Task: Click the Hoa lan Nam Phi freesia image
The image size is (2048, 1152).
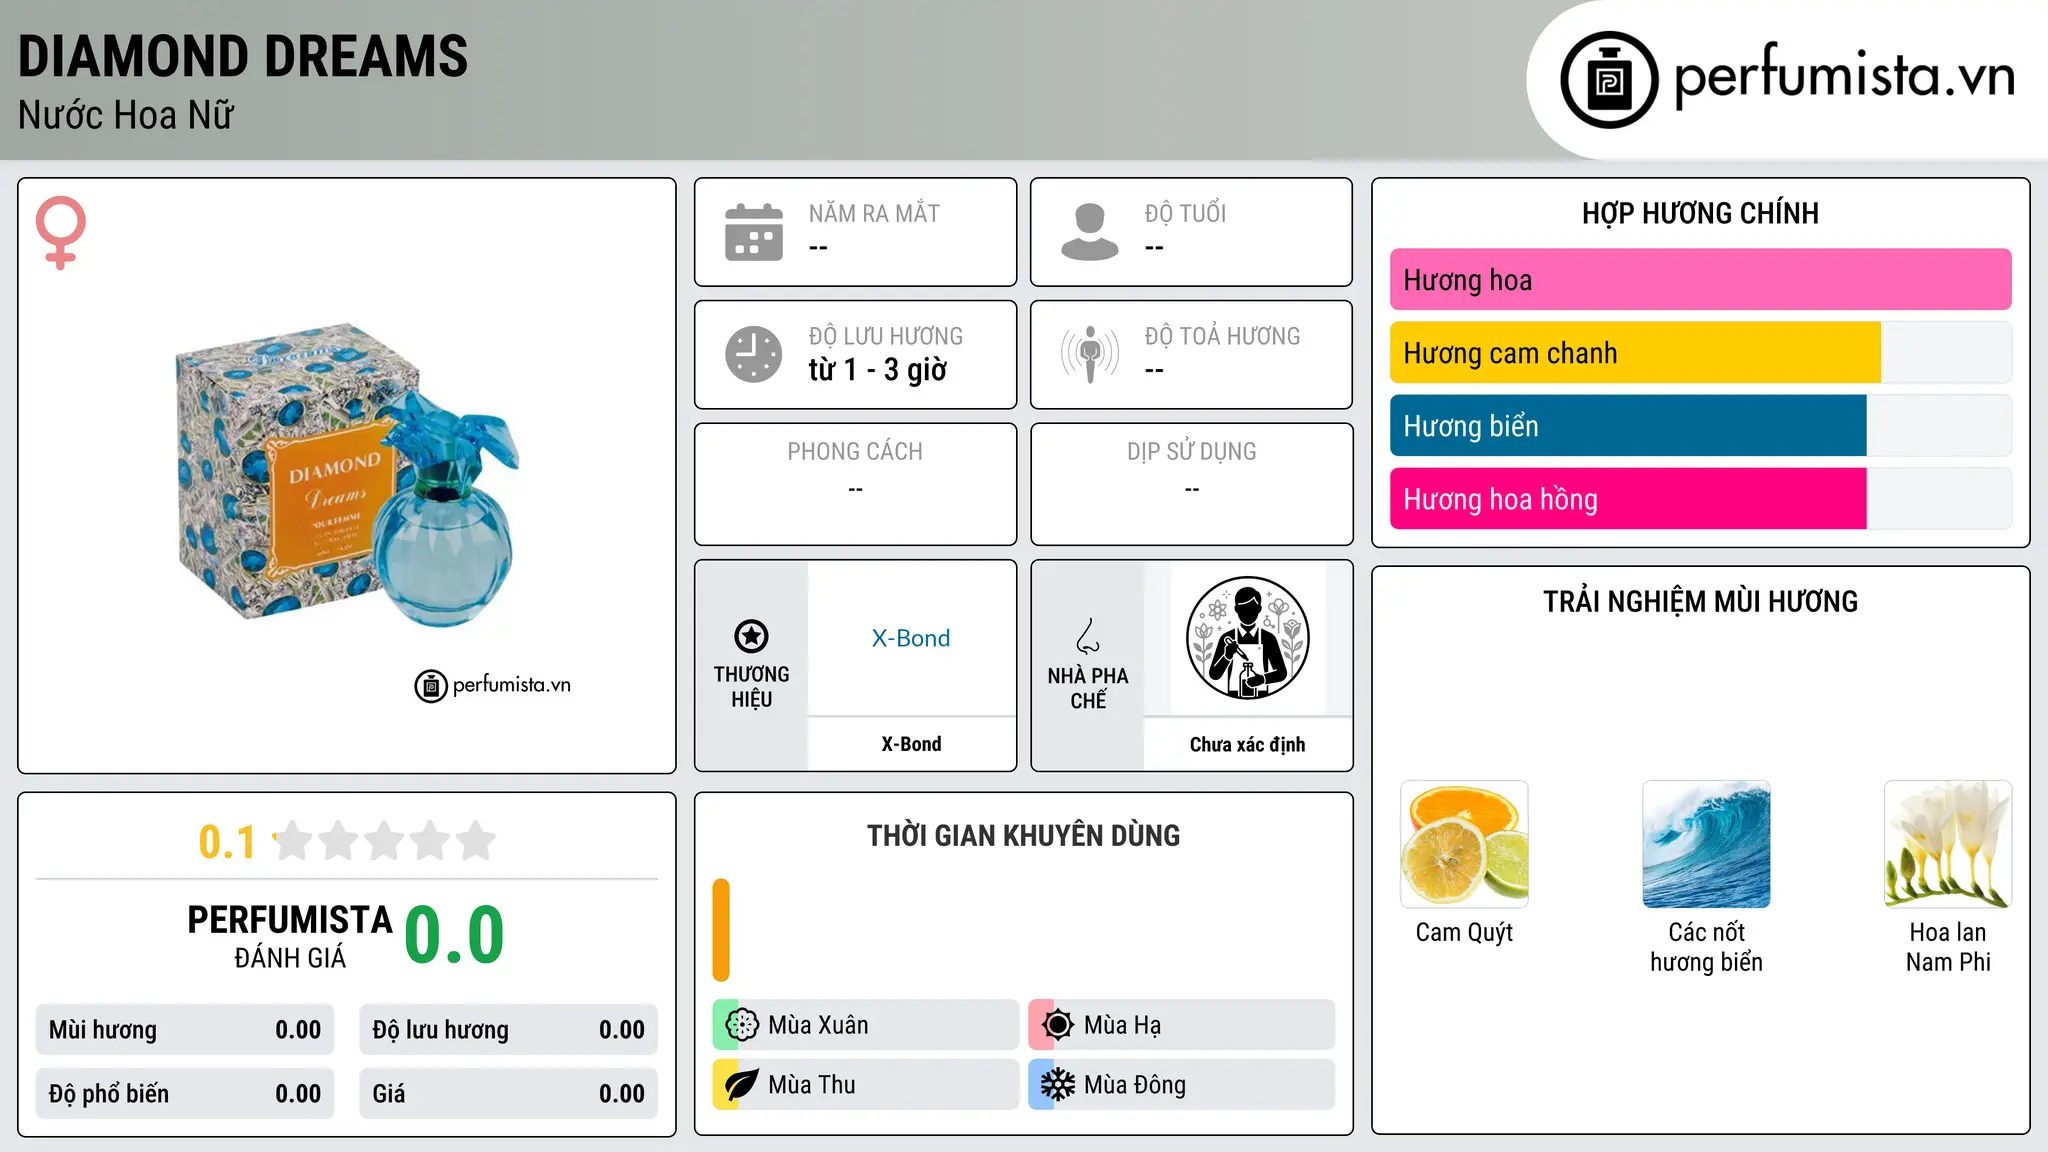Action: pyautogui.click(x=1948, y=844)
